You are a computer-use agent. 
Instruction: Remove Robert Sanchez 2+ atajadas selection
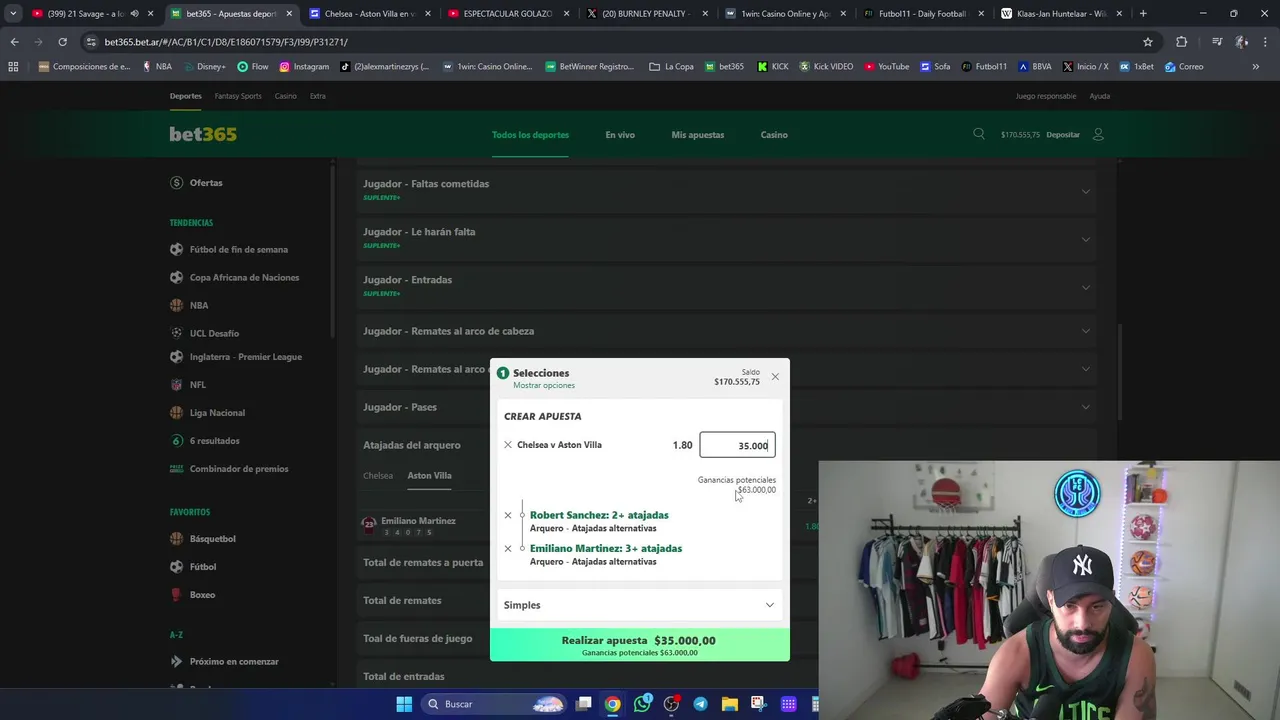tap(508, 515)
